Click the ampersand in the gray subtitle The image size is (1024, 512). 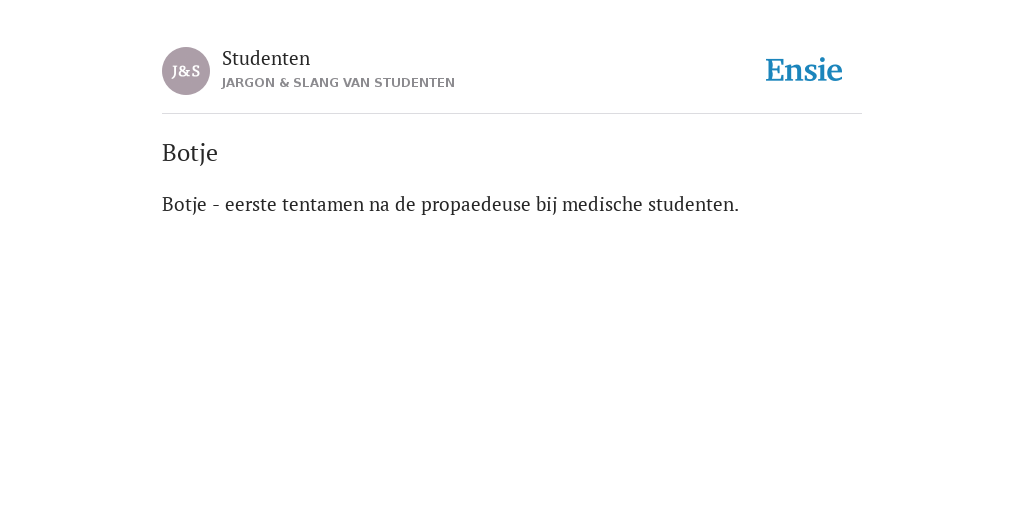coord(283,83)
